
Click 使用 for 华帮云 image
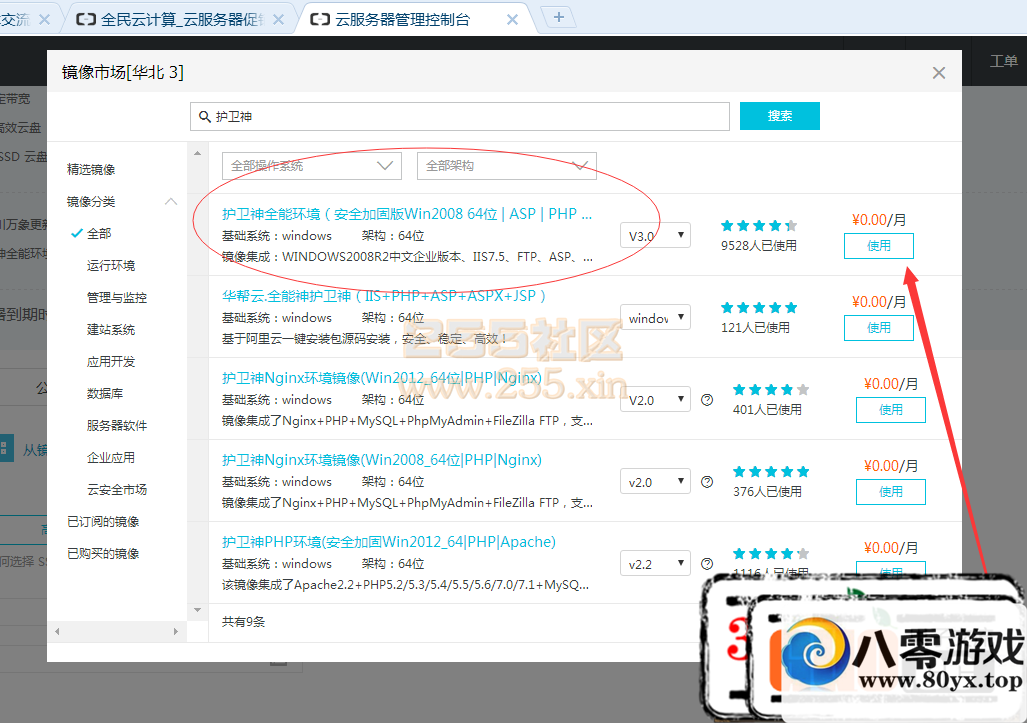[x=878, y=328]
